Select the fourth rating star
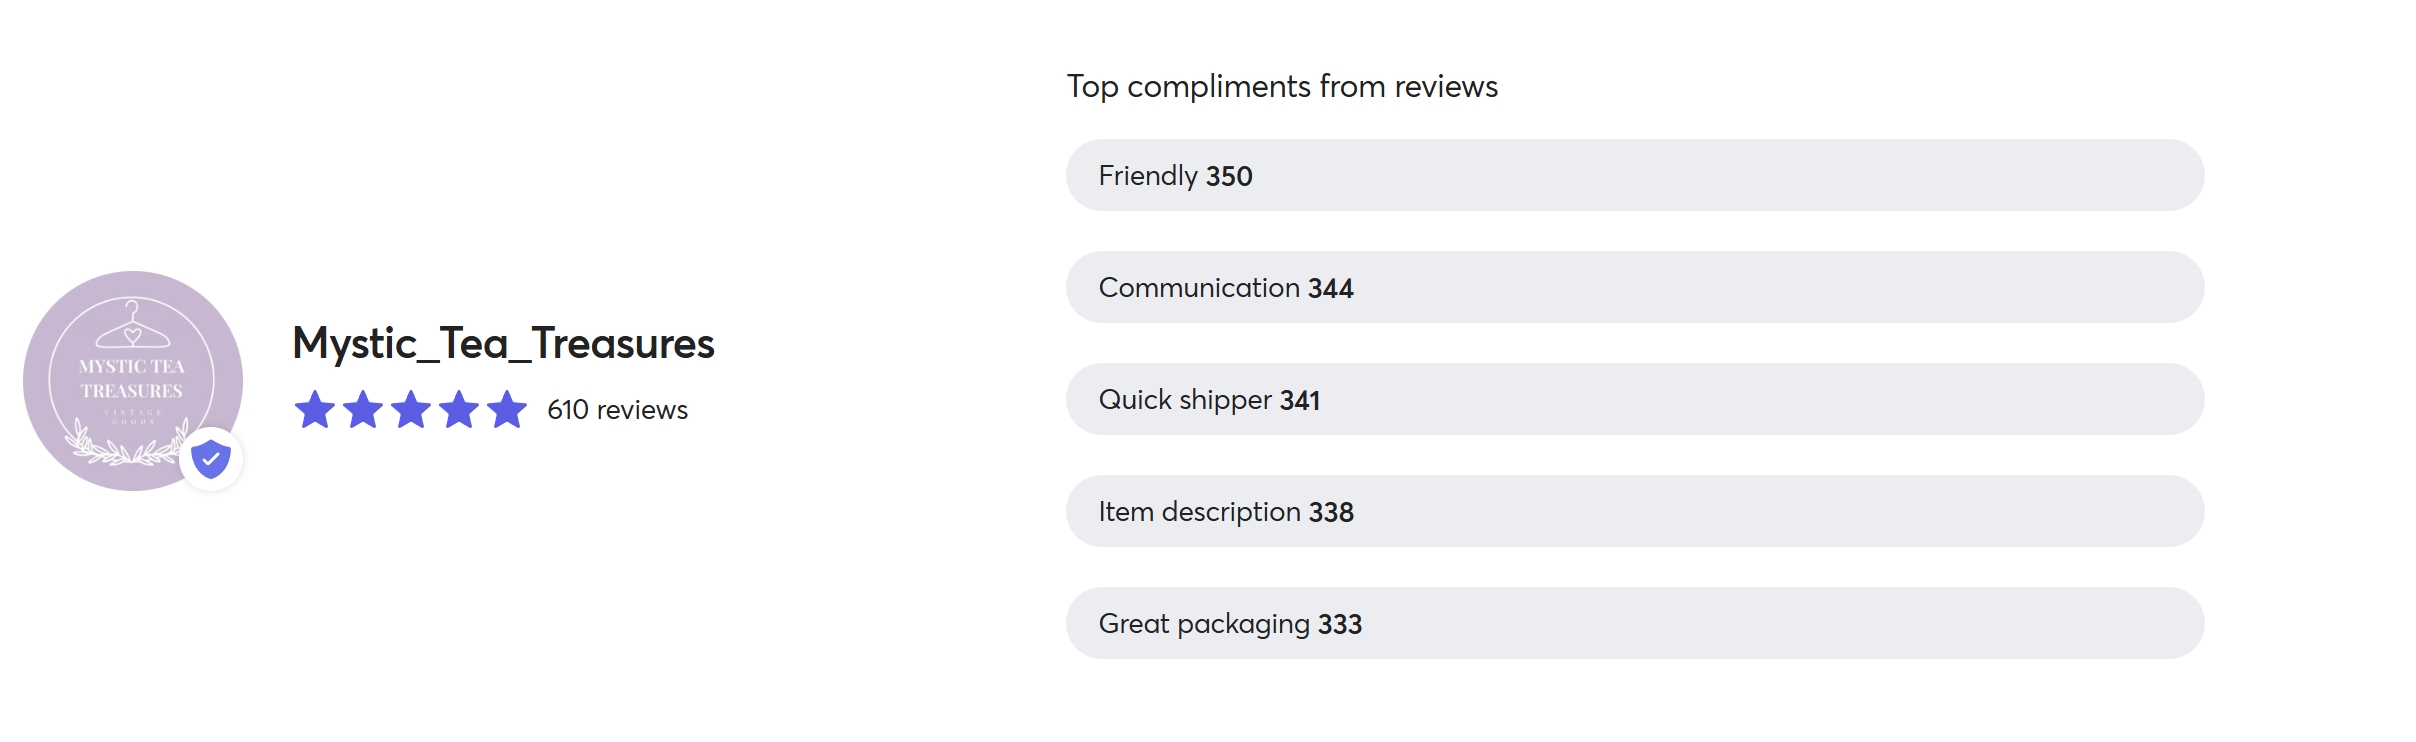Screen dimensions: 2416x742 point(459,410)
